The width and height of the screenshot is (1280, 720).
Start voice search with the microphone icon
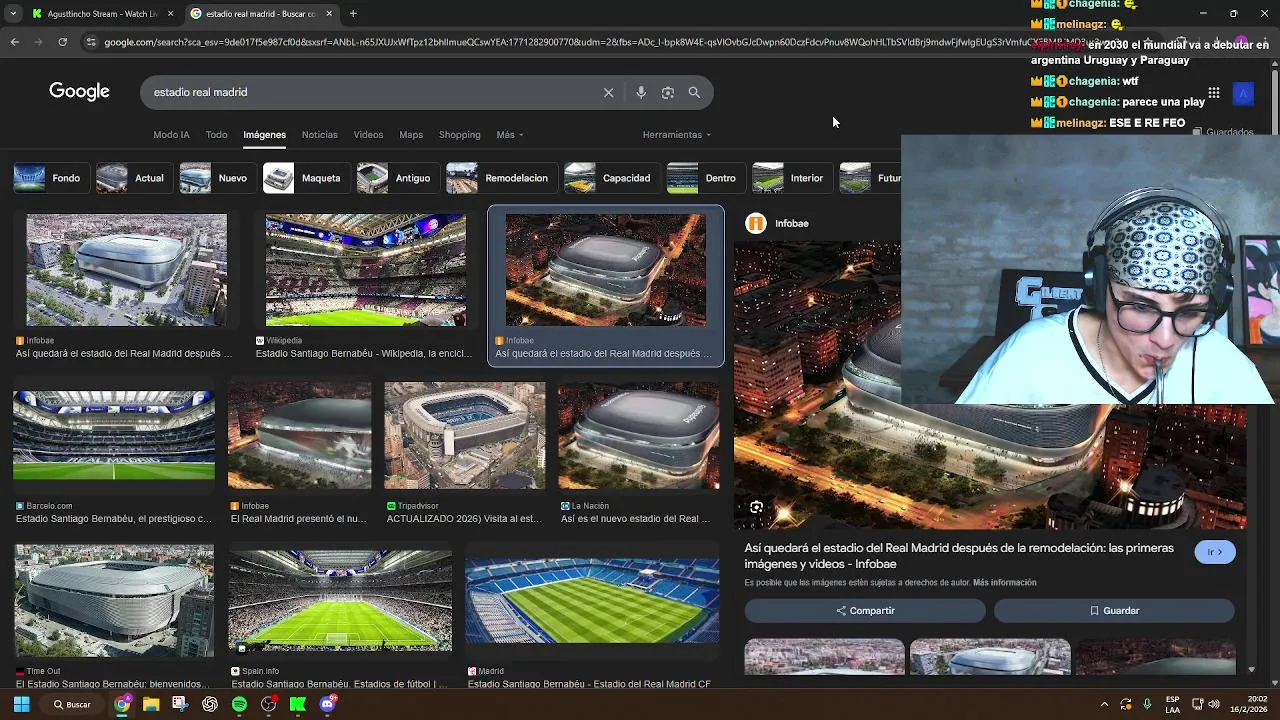point(641,92)
